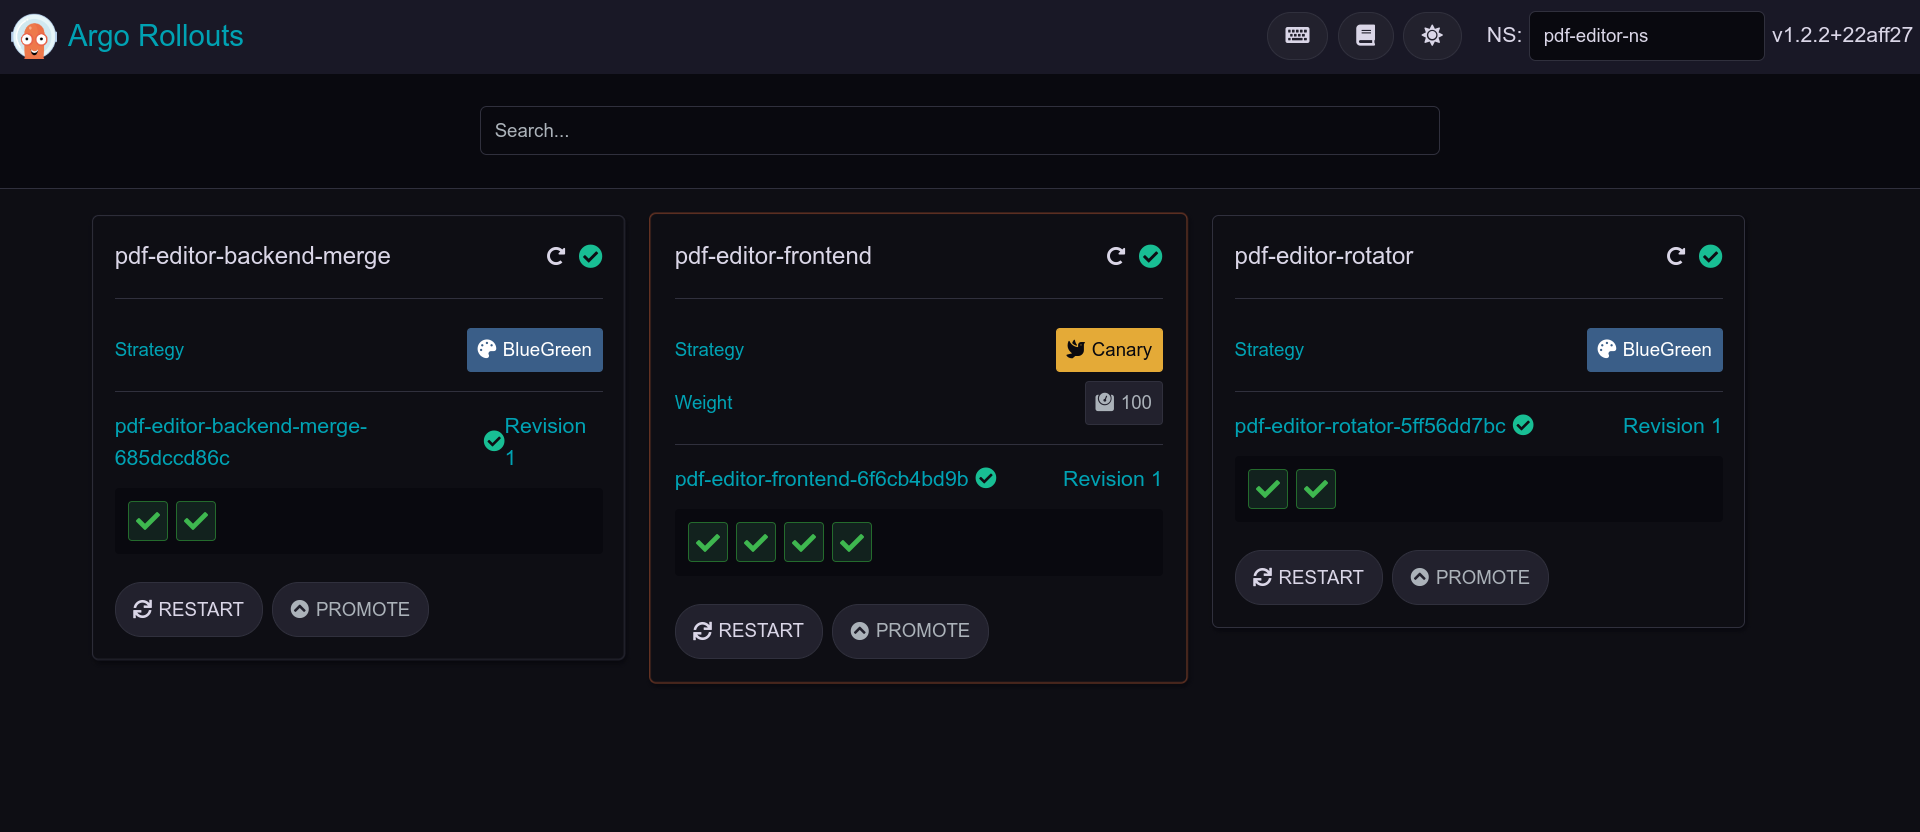Restart the pdf-editor-frontend rollout
The height and width of the screenshot is (832, 1920).
749,631
